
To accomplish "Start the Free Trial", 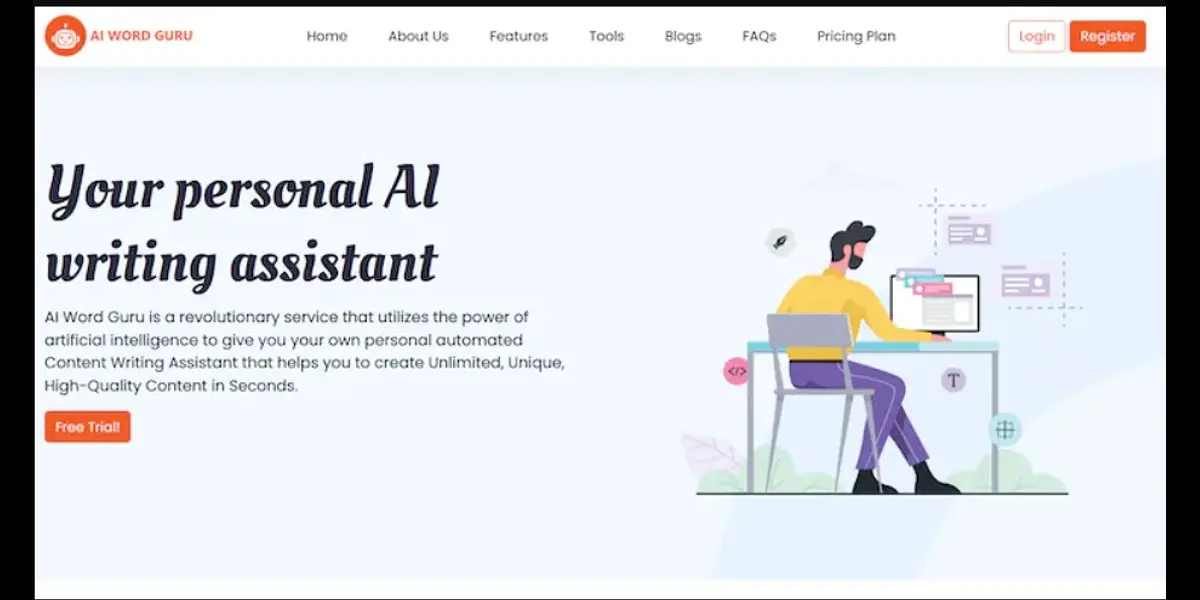I will pyautogui.click(x=87, y=427).
